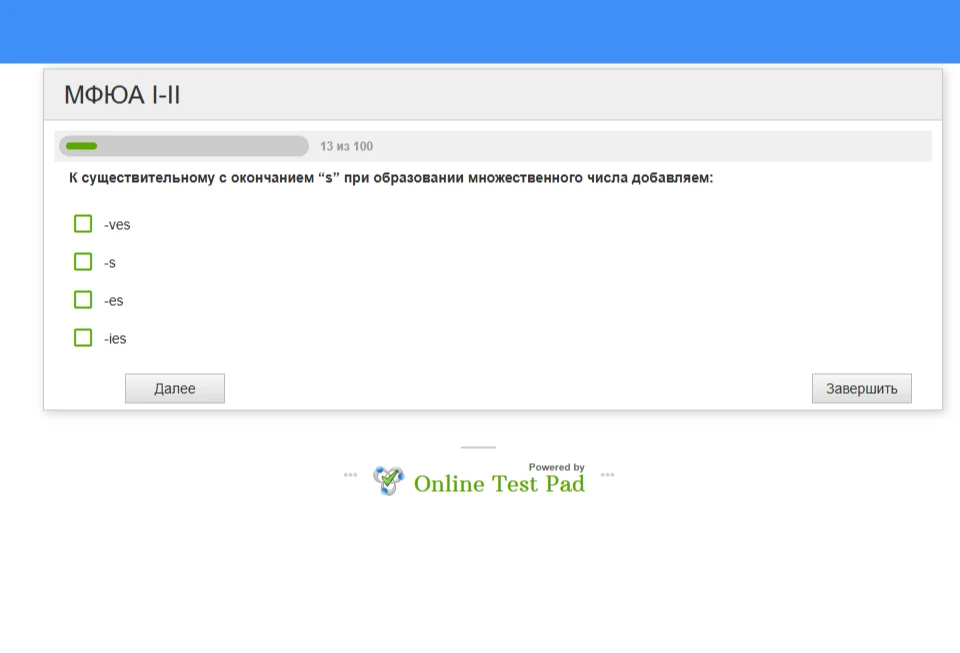Select the "-ies" answer checkbox
Screen dimensions: 960x653
click(83, 338)
